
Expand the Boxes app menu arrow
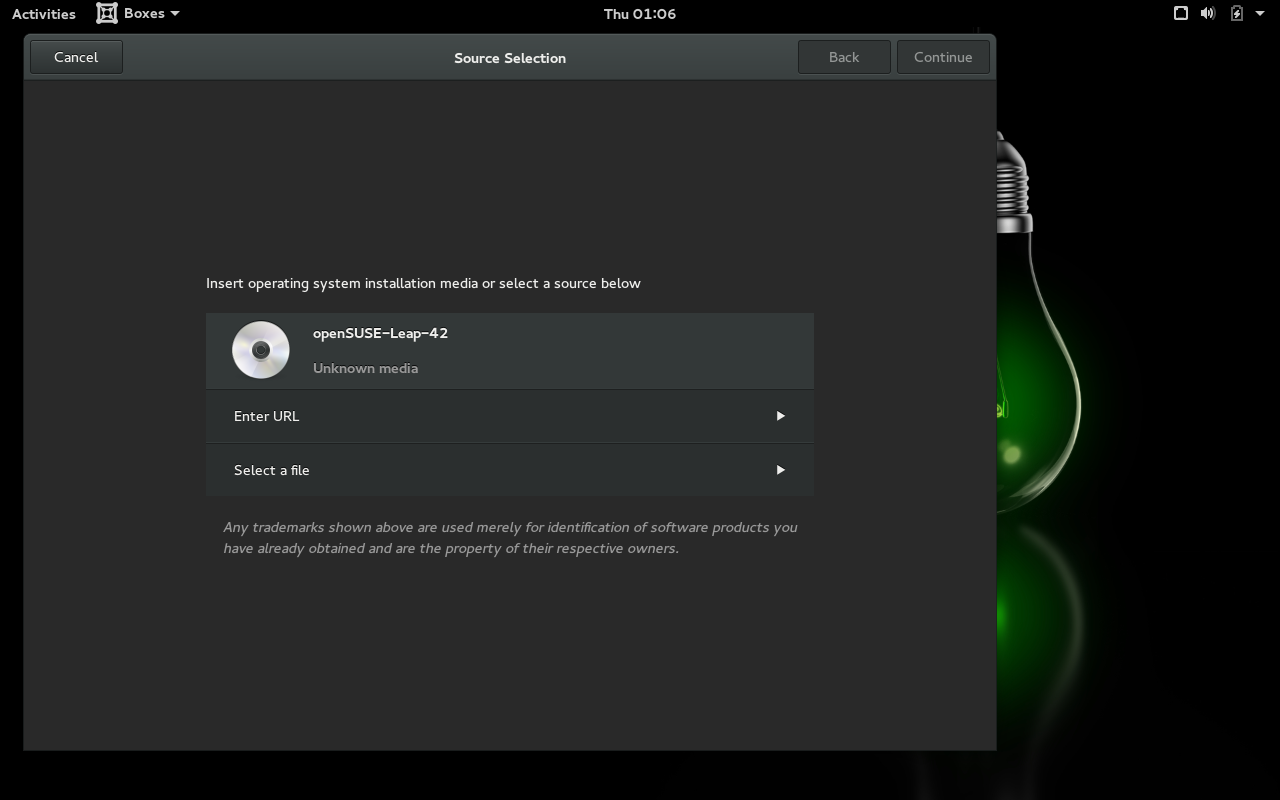(175, 14)
